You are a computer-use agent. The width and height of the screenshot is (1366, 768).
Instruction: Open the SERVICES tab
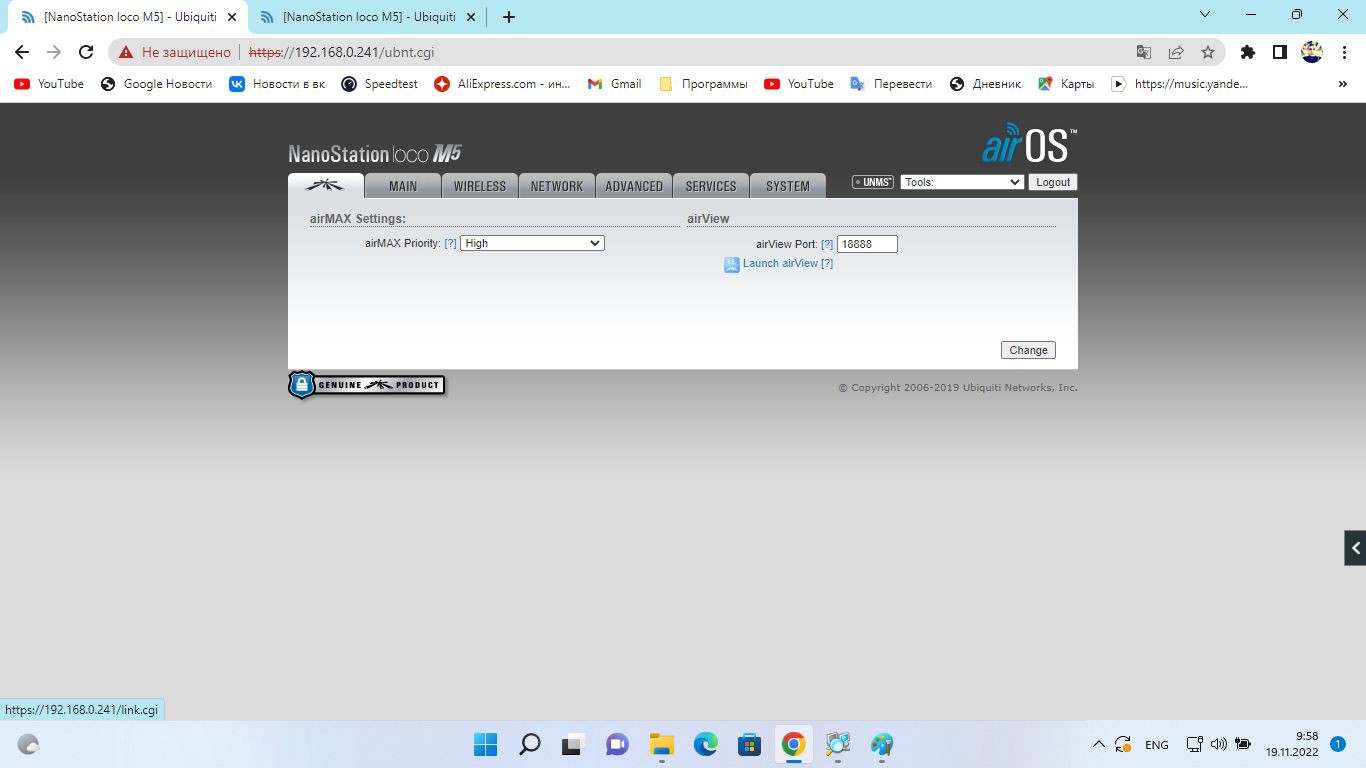pos(711,186)
